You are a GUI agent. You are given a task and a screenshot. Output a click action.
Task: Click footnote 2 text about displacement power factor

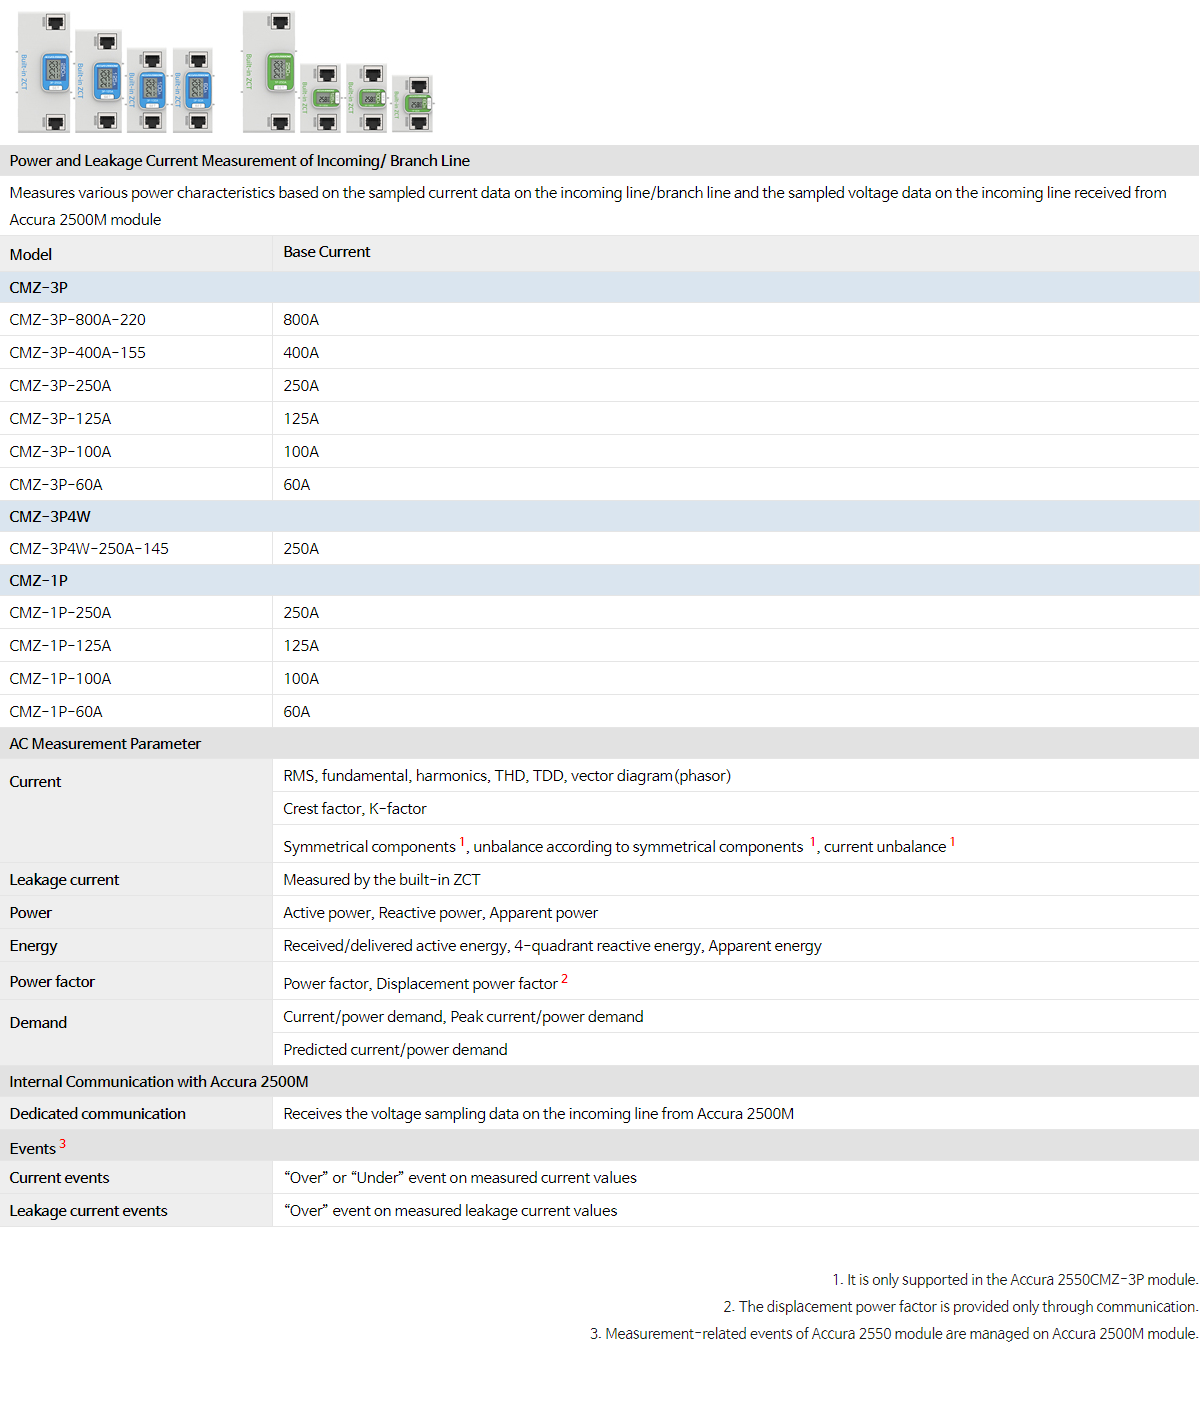click(x=960, y=1307)
